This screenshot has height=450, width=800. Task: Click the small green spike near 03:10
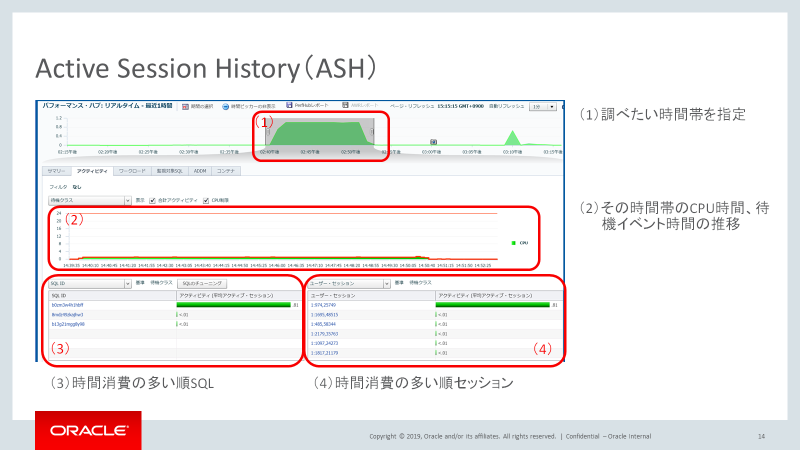point(512,138)
